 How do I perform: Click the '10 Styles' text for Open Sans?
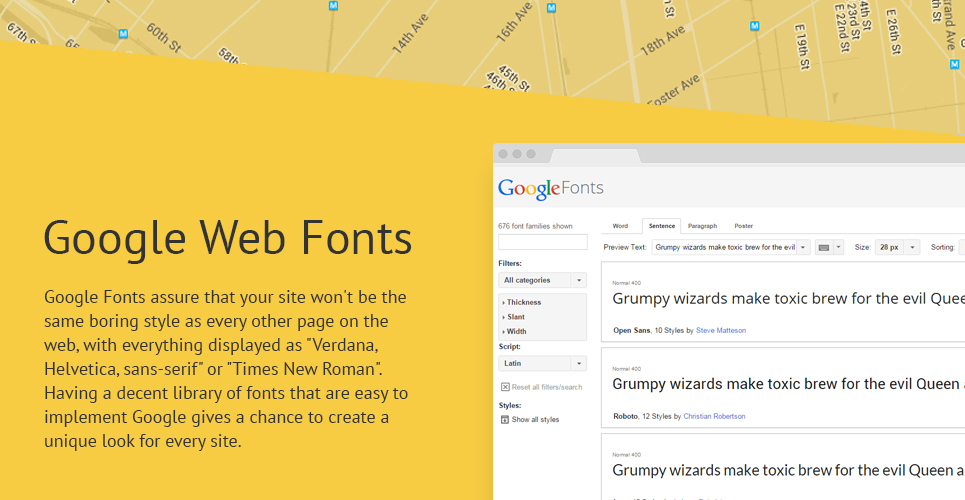(669, 331)
